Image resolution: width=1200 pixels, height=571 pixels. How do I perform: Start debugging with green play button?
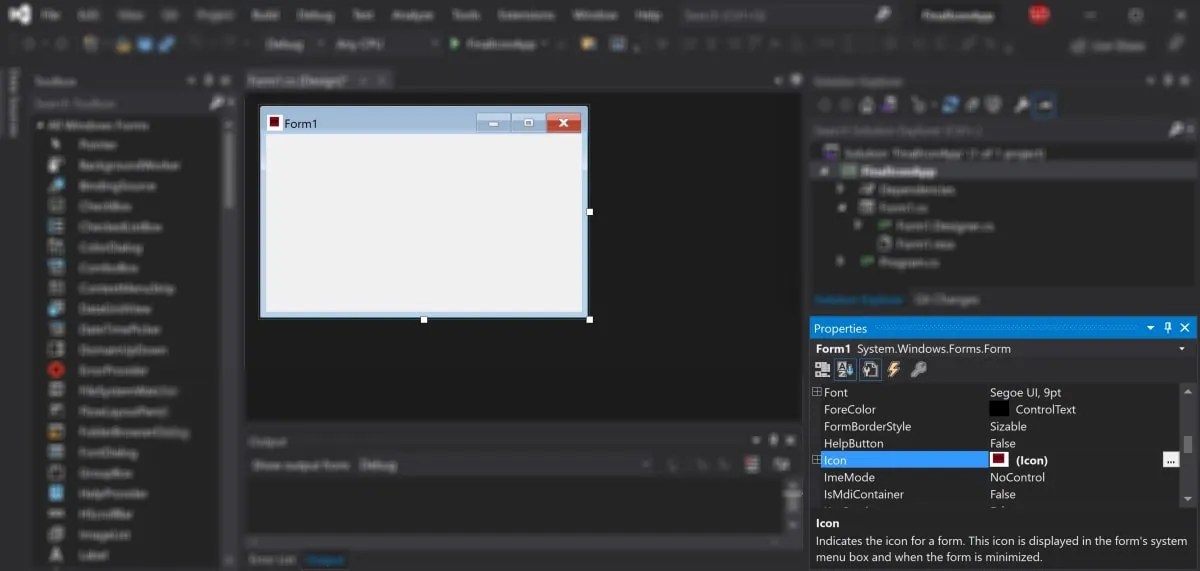455,44
